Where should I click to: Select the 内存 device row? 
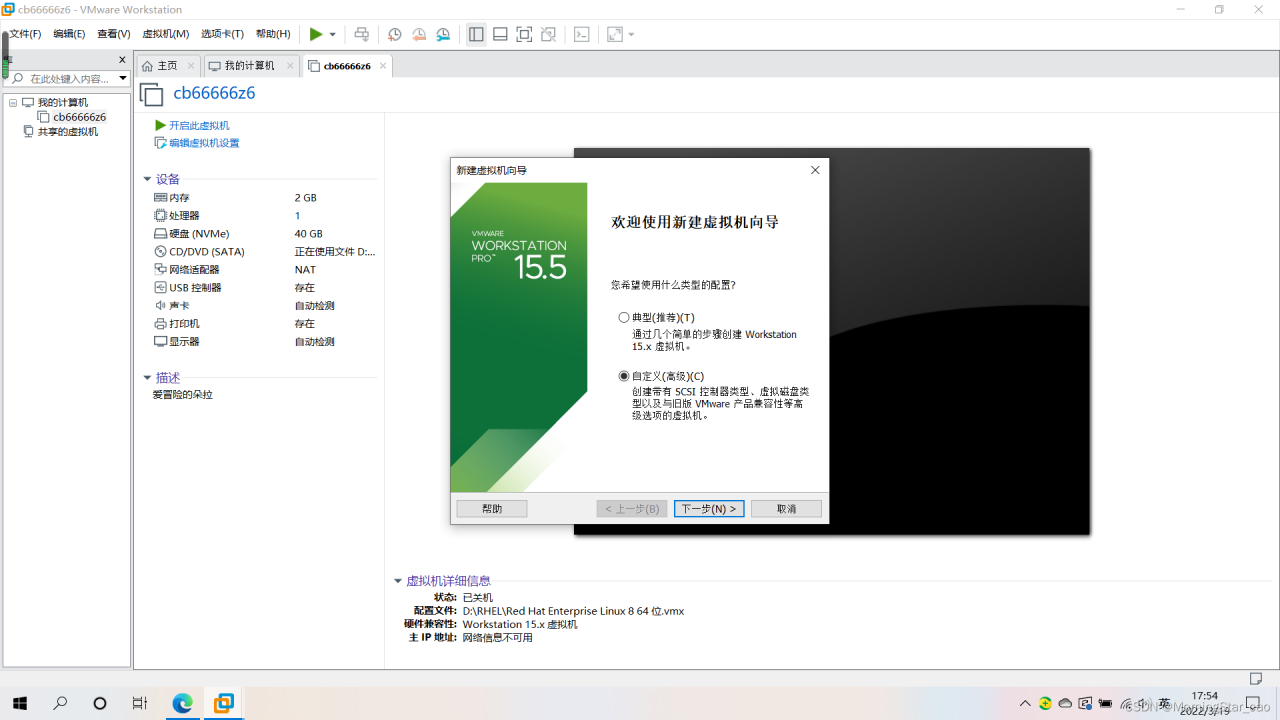pos(264,198)
